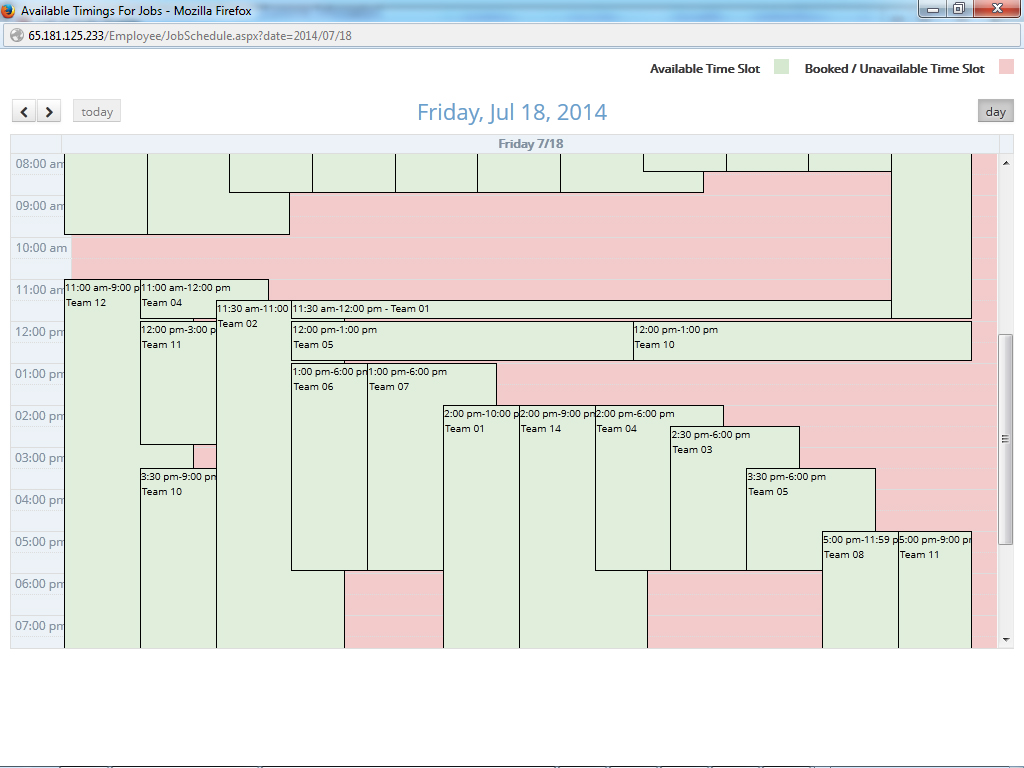Restore down the Firefox window
Image resolution: width=1024 pixels, height=768 pixels.
coord(959,9)
